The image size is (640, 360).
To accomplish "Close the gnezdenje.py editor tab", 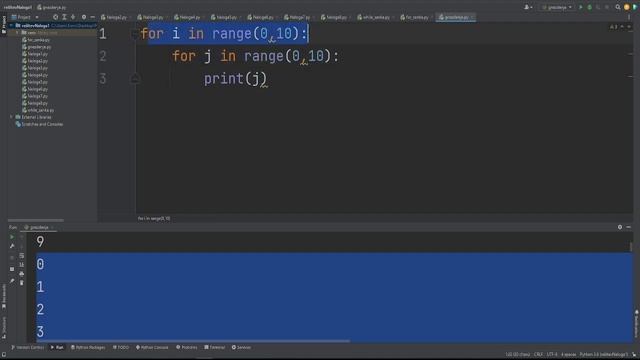I will pos(473,17).
